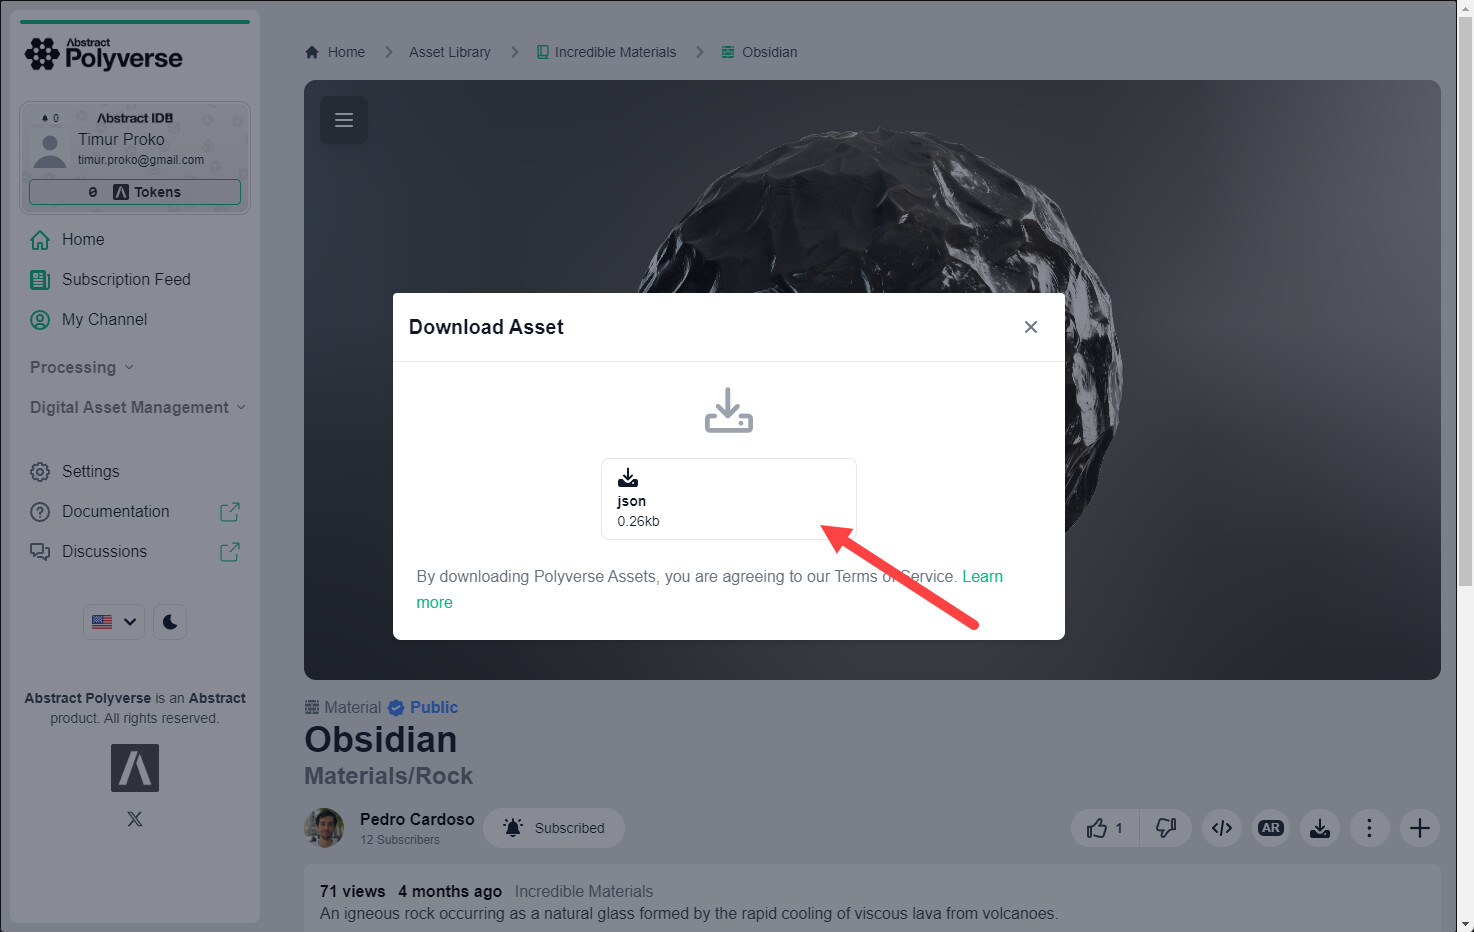This screenshot has height=932, width=1474.
Task: Click the download icon in the action bar
Action: pyautogui.click(x=1320, y=828)
